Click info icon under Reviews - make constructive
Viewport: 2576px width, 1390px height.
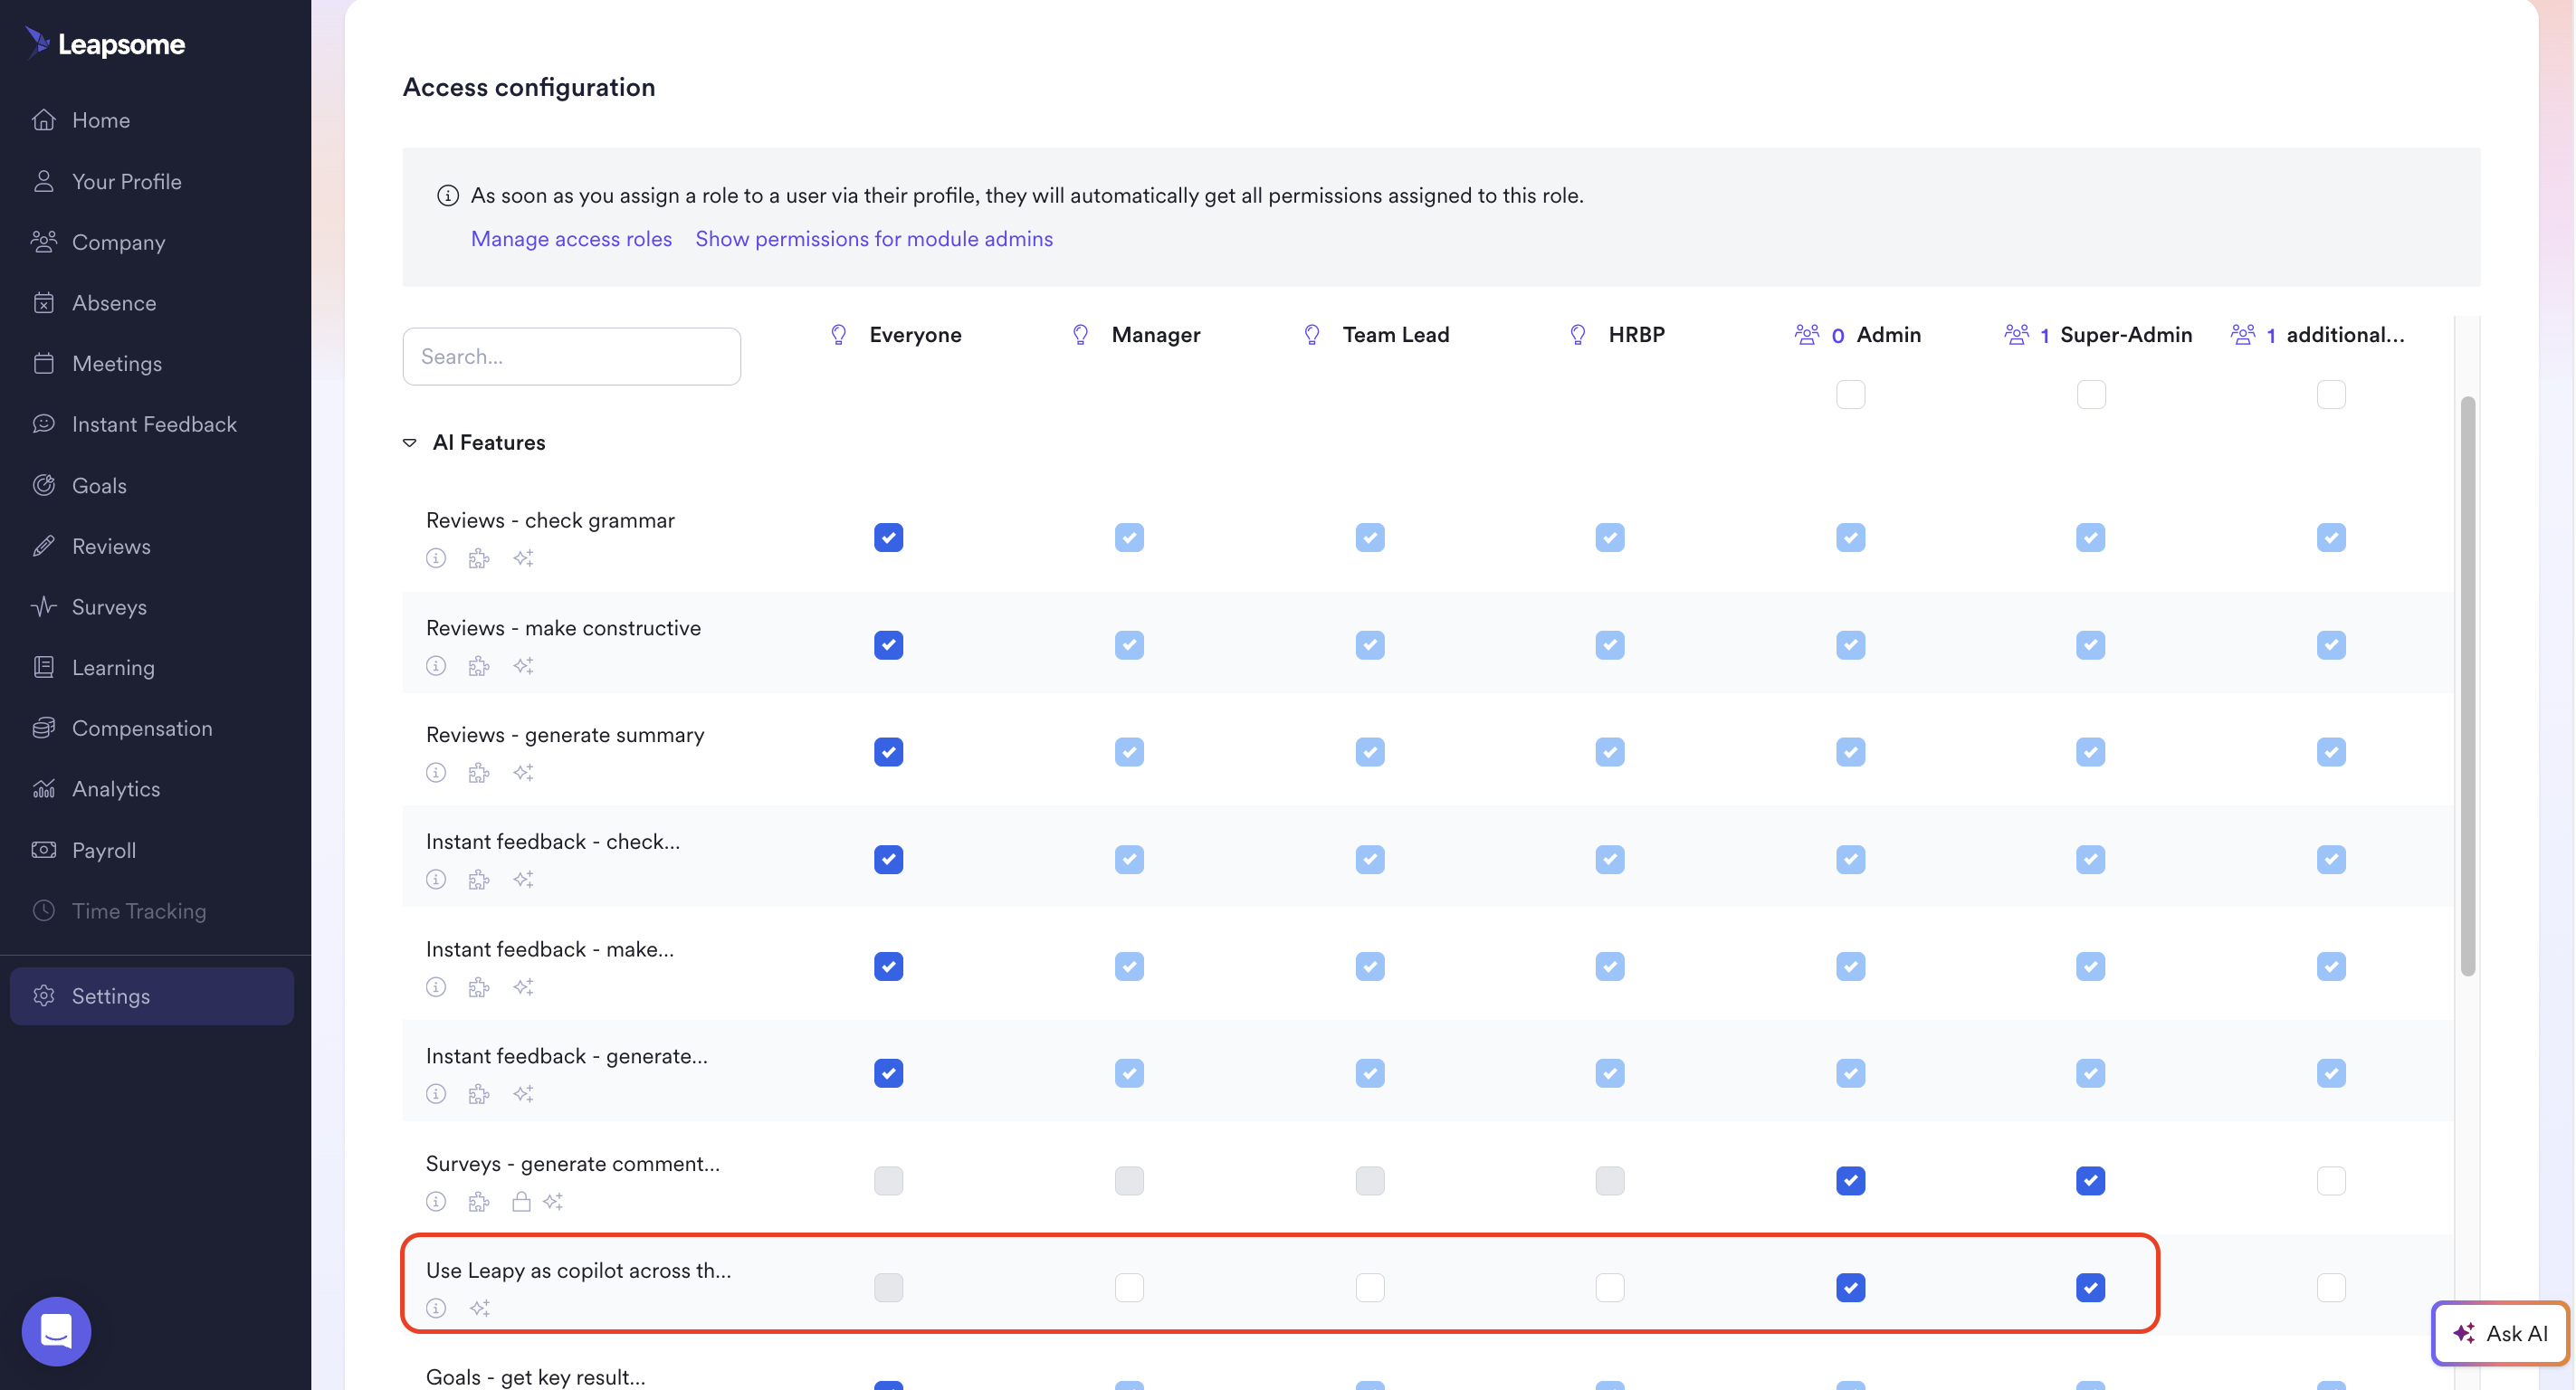[436, 666]
